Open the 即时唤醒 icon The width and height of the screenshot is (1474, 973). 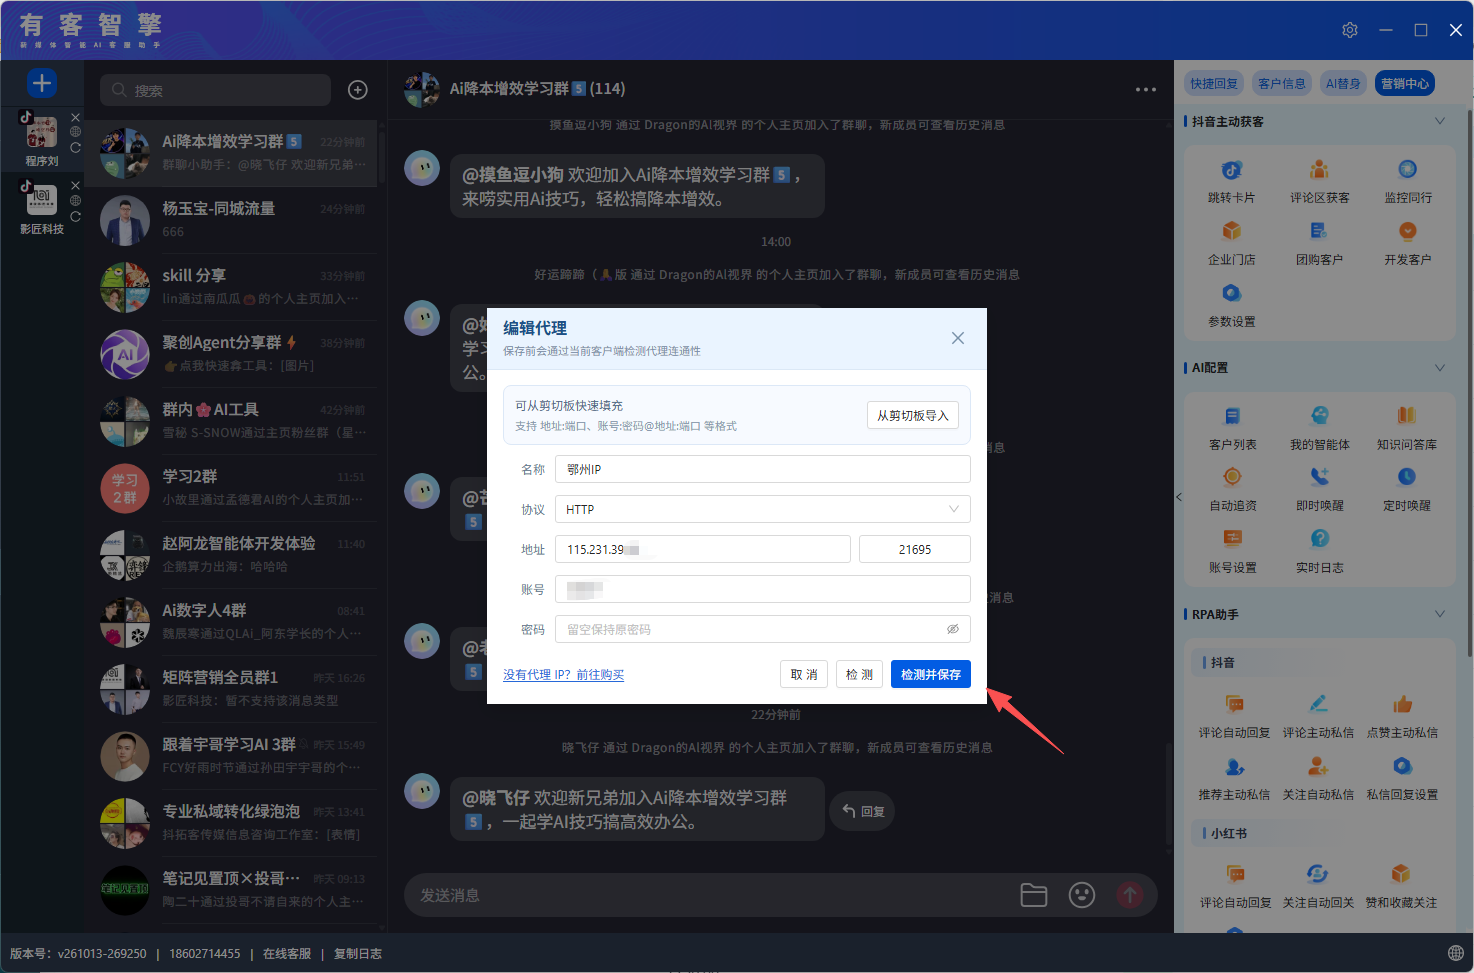coord(1319,477)
